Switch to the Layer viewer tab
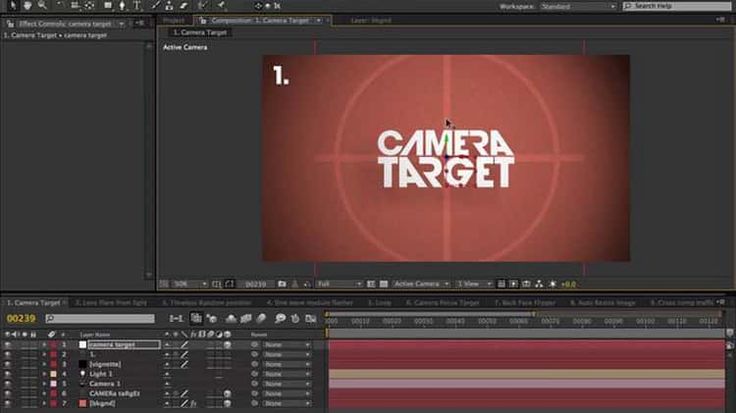This screenshot has width=736, height=413. coord(371,20)
